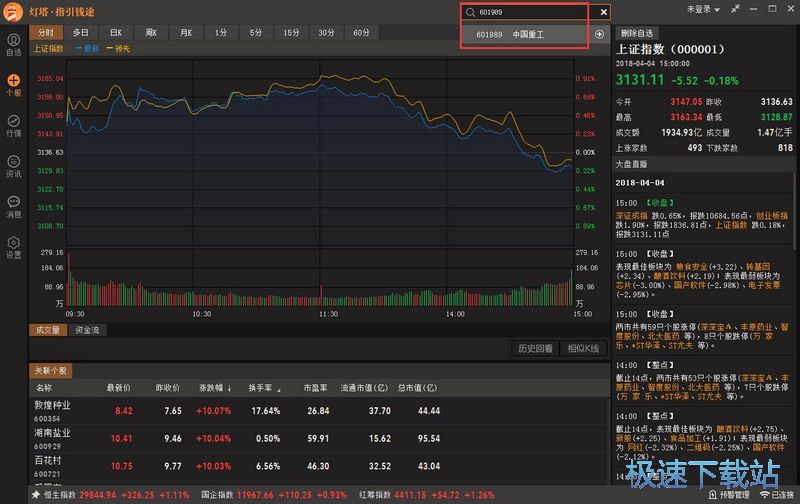This screenshot has height=504, width=800.
Task: Open 预警管理 alert management
Action: (729, 494)
